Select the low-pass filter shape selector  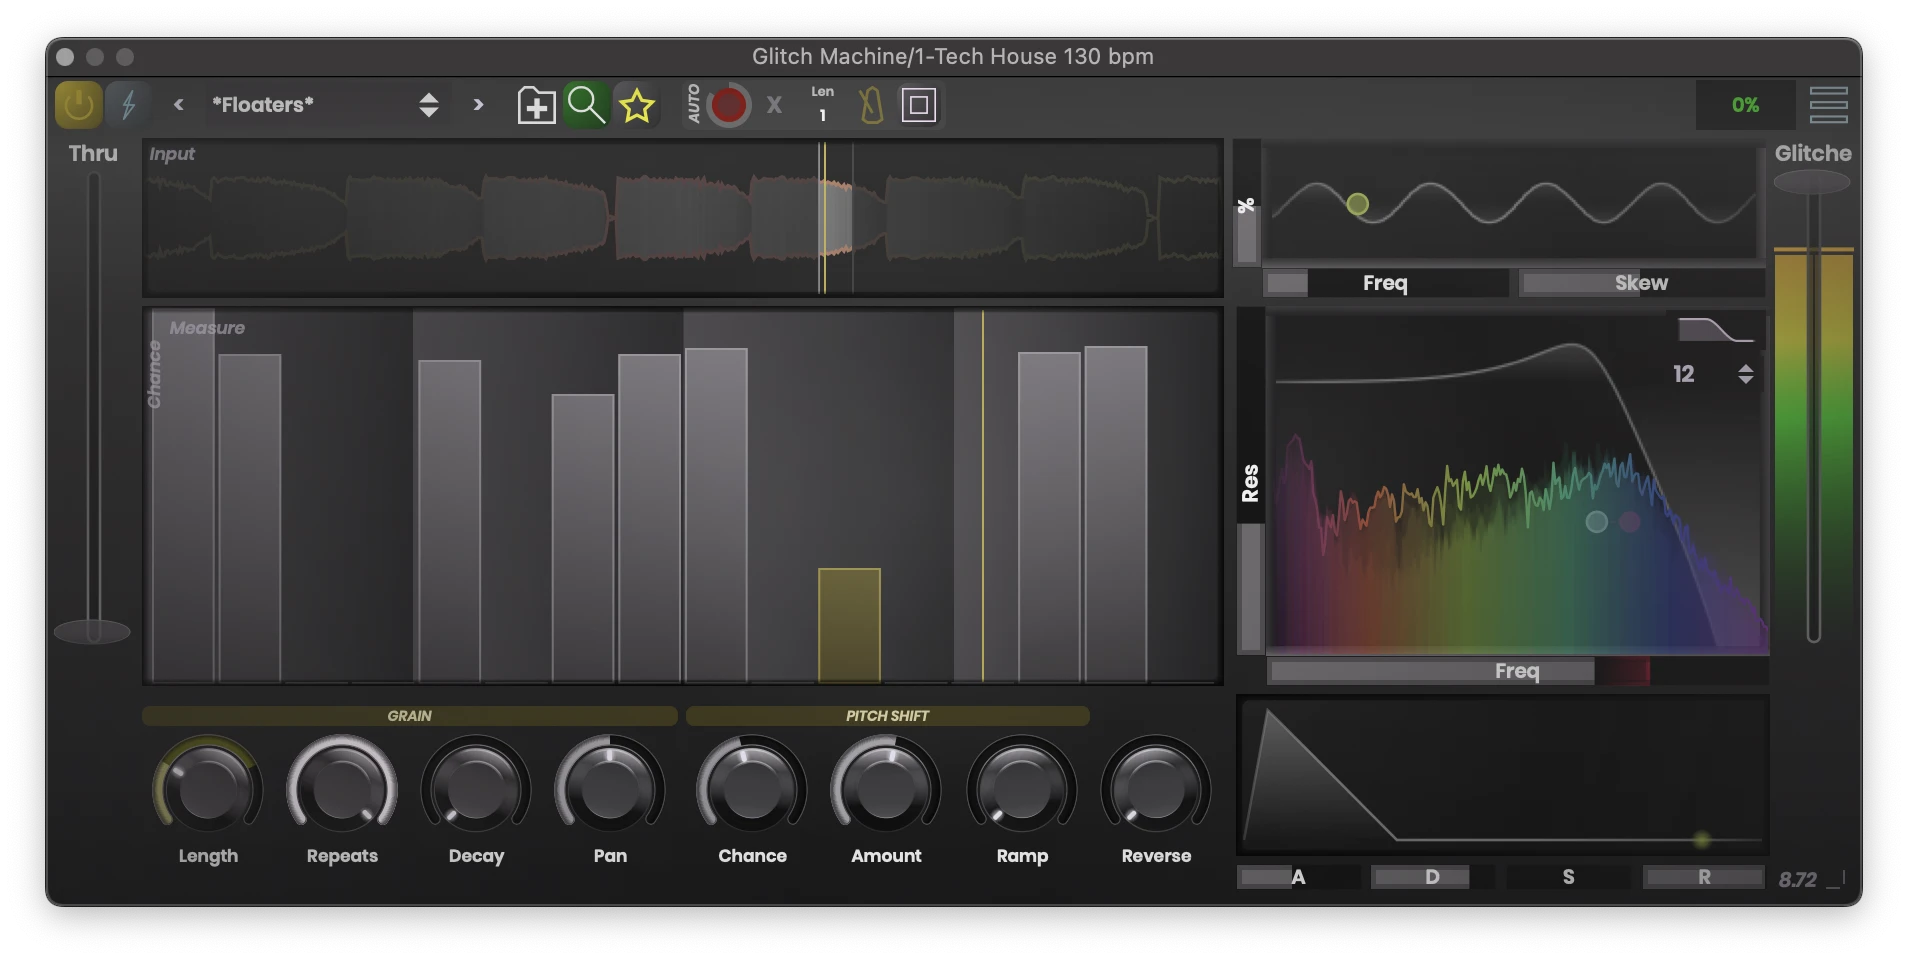coord(1714,330)
